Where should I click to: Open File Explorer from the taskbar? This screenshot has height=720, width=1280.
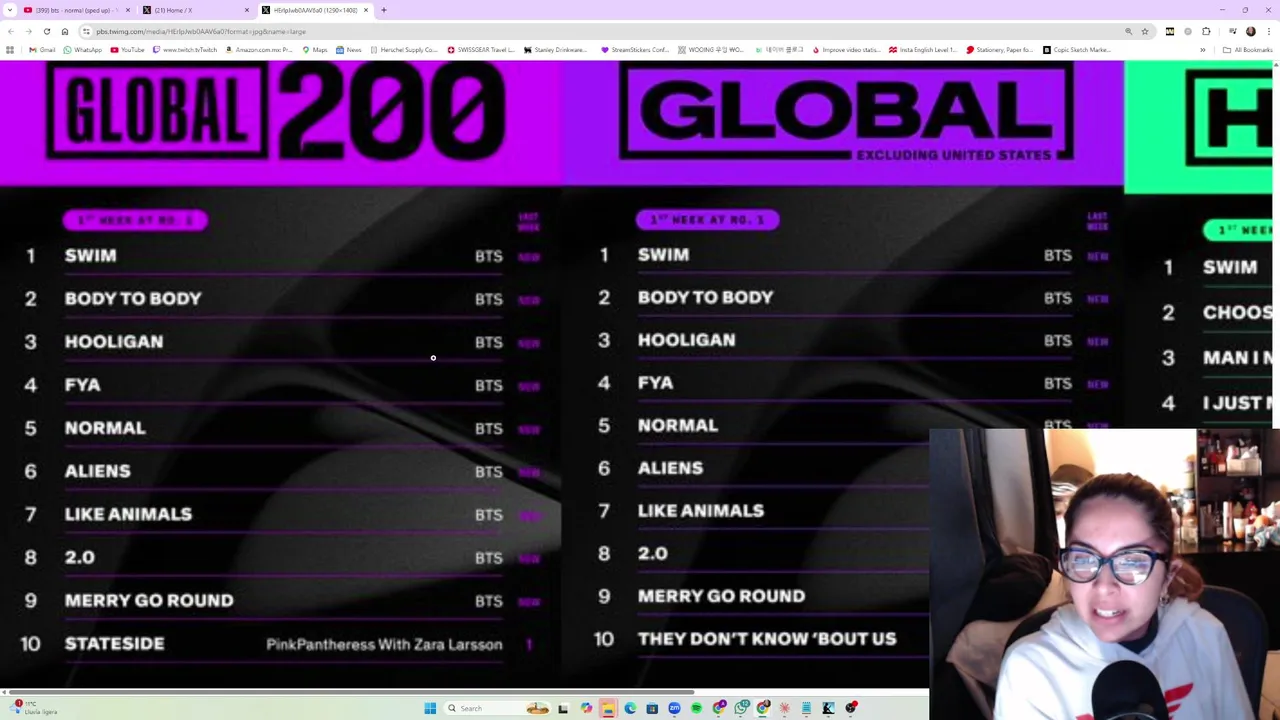(608, 708)
